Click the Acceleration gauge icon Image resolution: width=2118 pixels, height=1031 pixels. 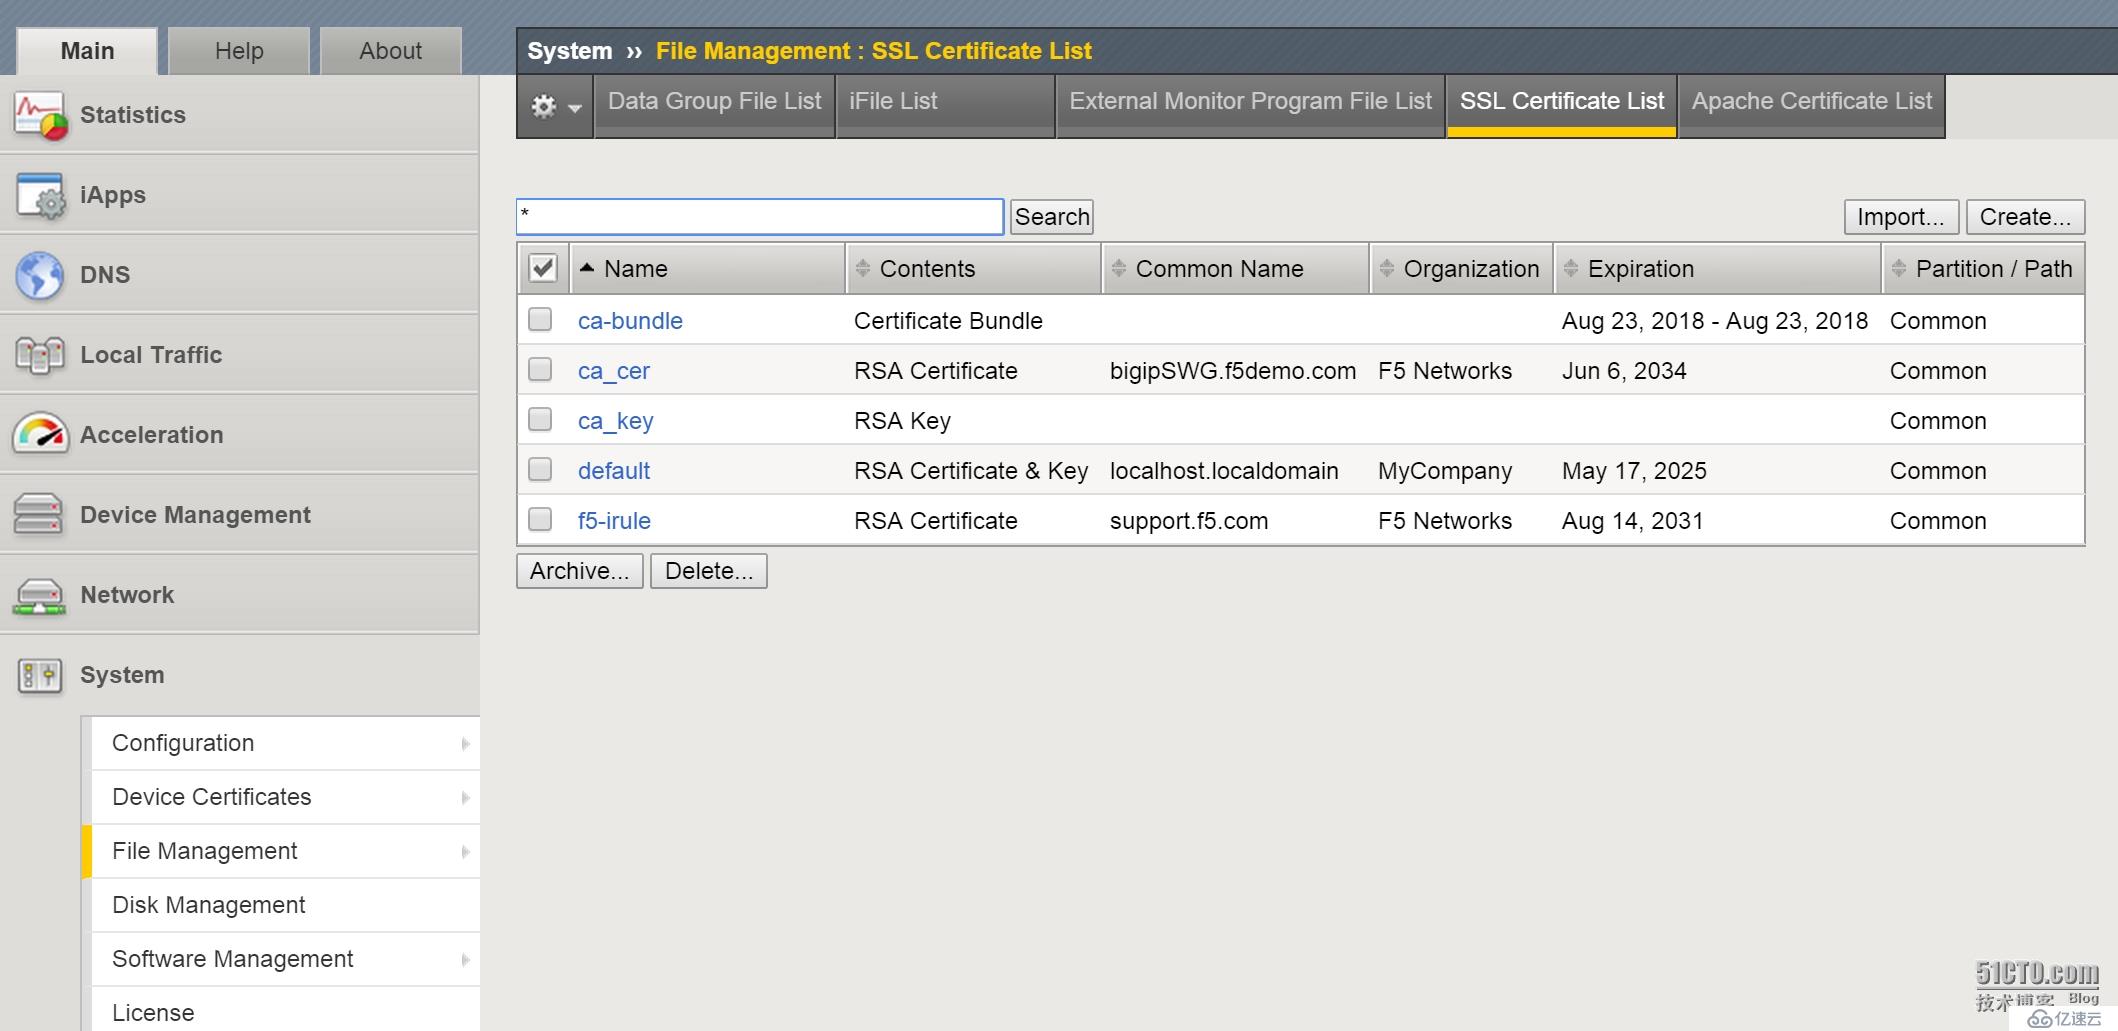(40, 435)
